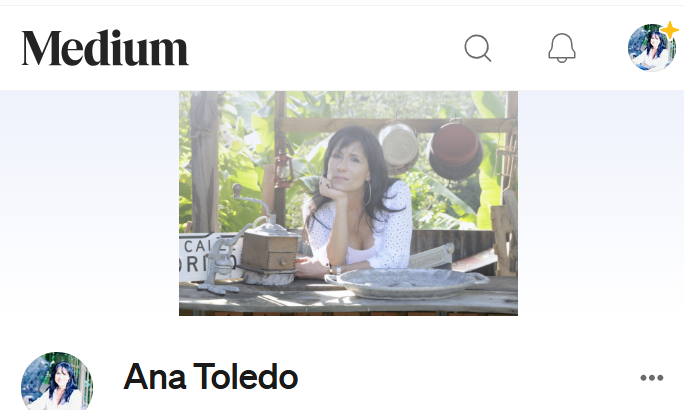Click the Medium logo
Viewport: 684px width, 410px height.
coord(105,48)
